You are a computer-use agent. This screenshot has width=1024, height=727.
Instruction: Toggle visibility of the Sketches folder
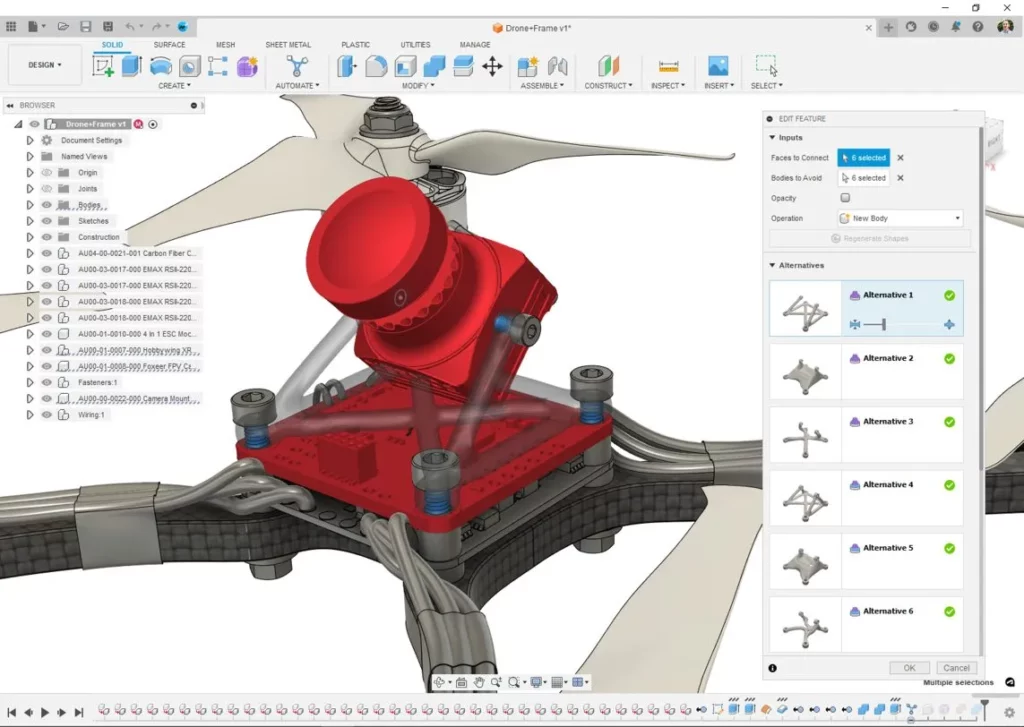[46, 221]
